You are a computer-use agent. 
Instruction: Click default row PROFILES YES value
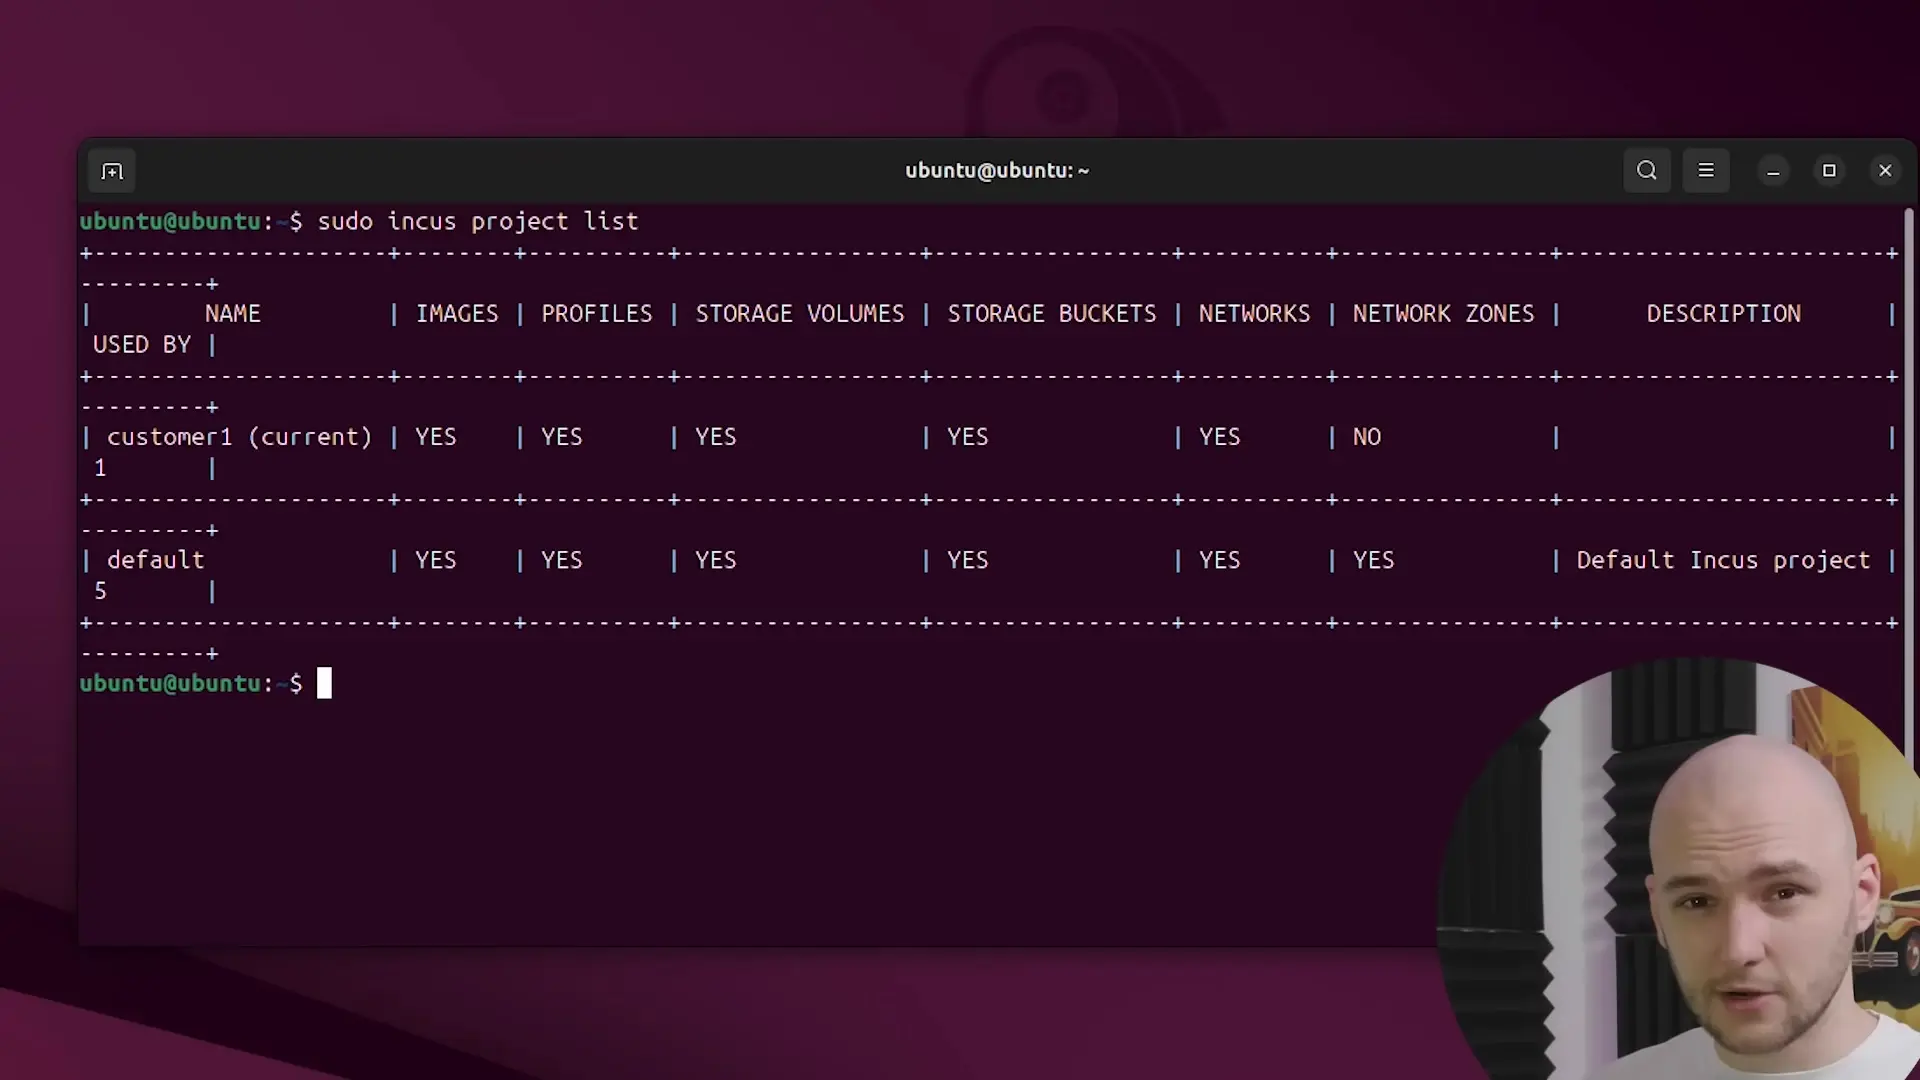point(562,560)
